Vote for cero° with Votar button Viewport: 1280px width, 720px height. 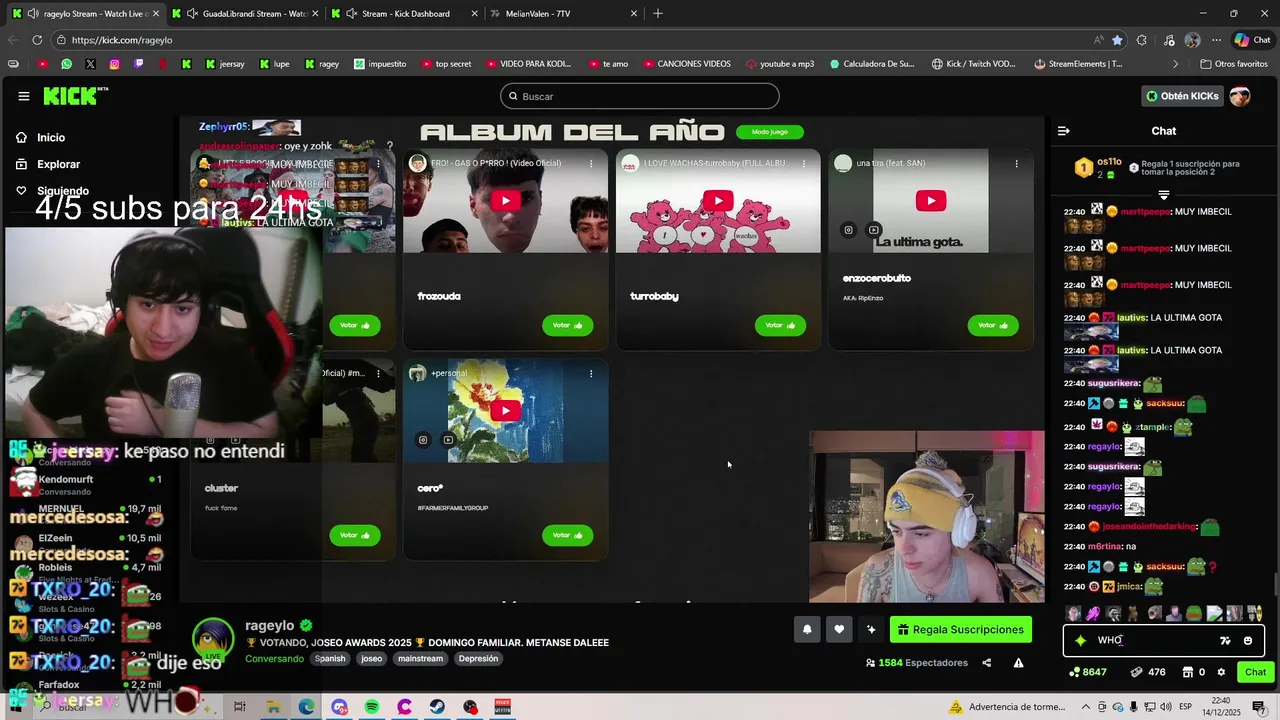[567, 535]
